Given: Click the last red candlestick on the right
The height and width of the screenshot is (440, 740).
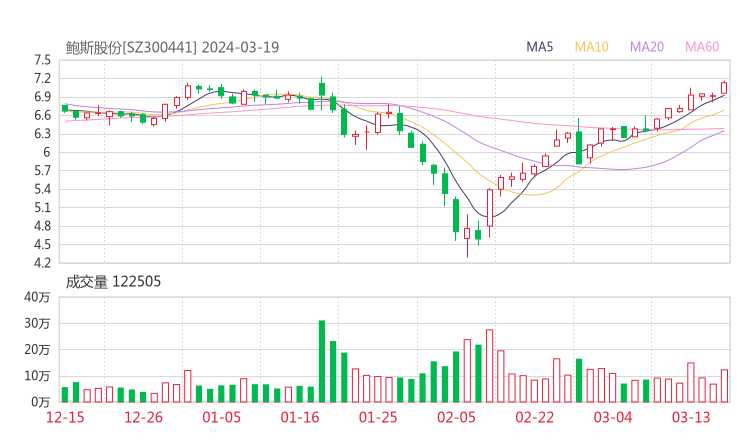Looking at the screenshot, I should [x=724, y=88].
